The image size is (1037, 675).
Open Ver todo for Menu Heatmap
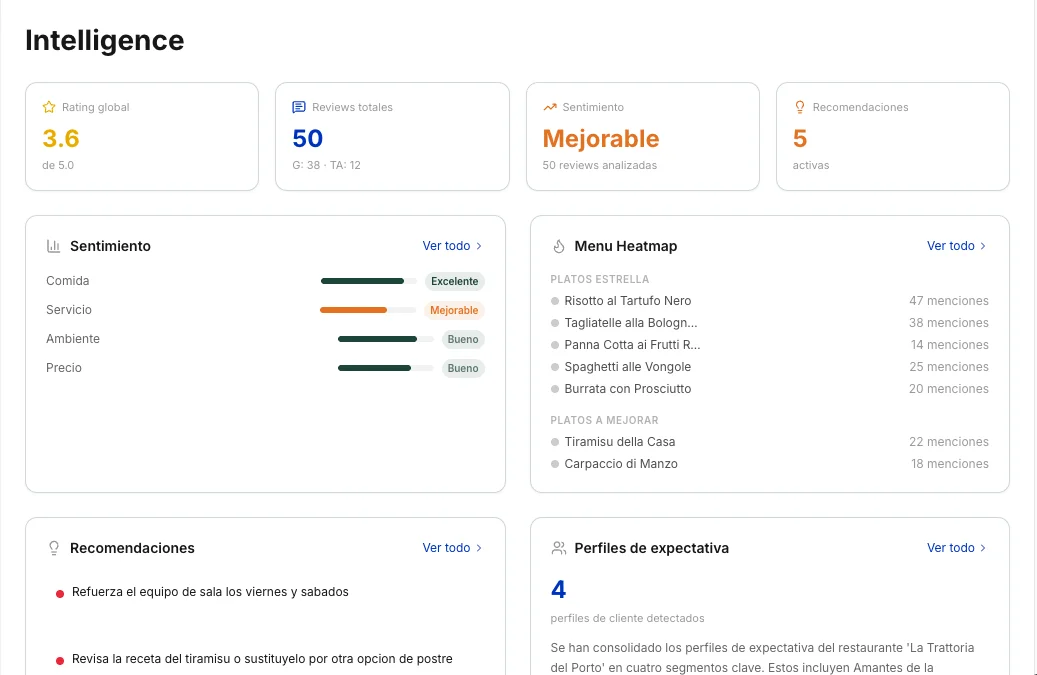(951, 246)
